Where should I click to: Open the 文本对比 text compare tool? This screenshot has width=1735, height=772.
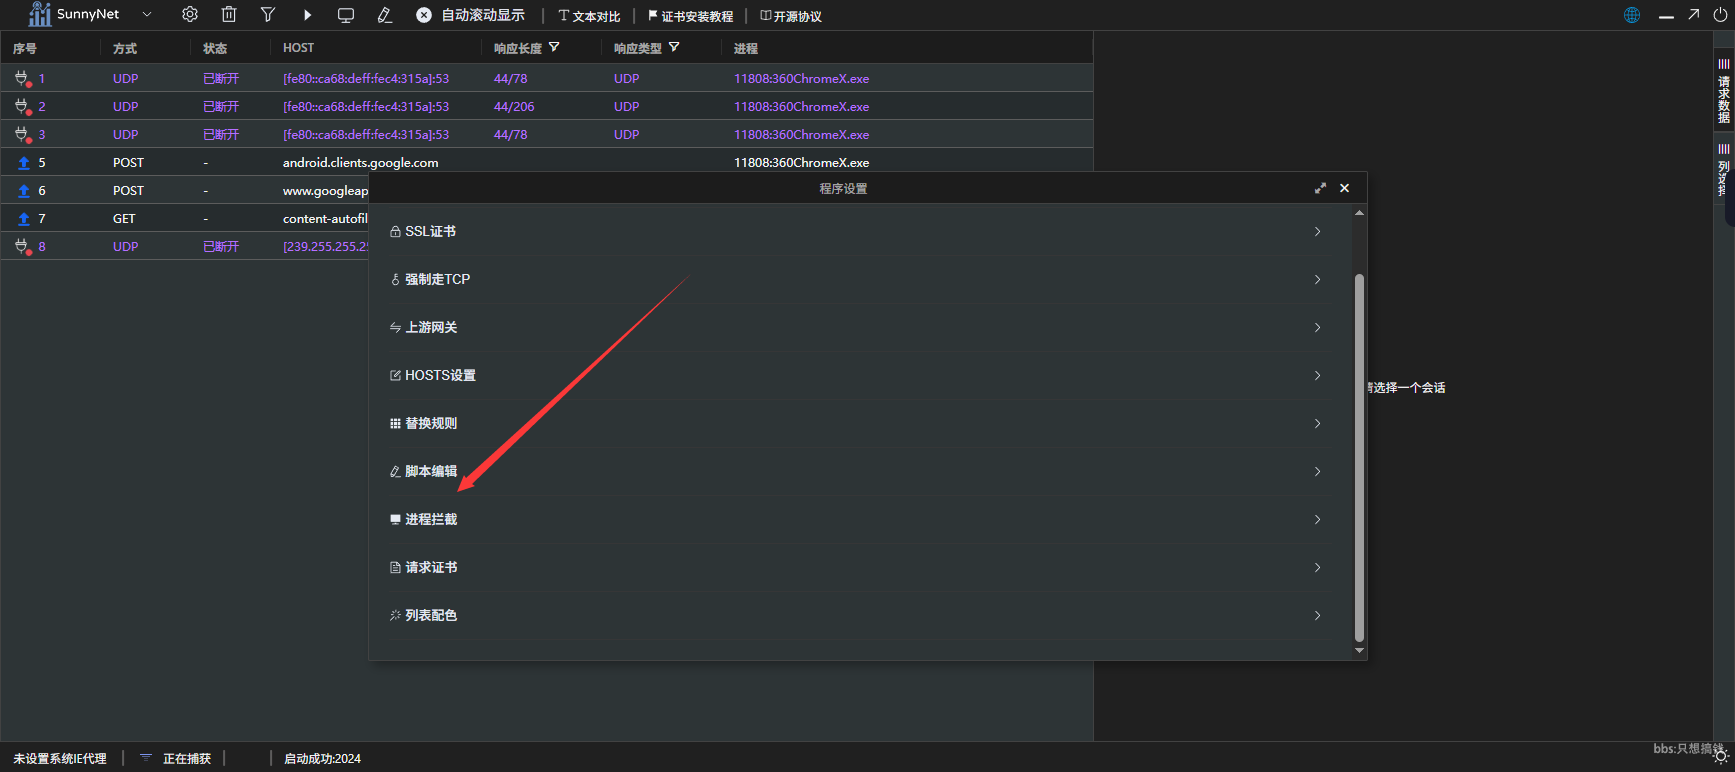(x=590, y=16)
